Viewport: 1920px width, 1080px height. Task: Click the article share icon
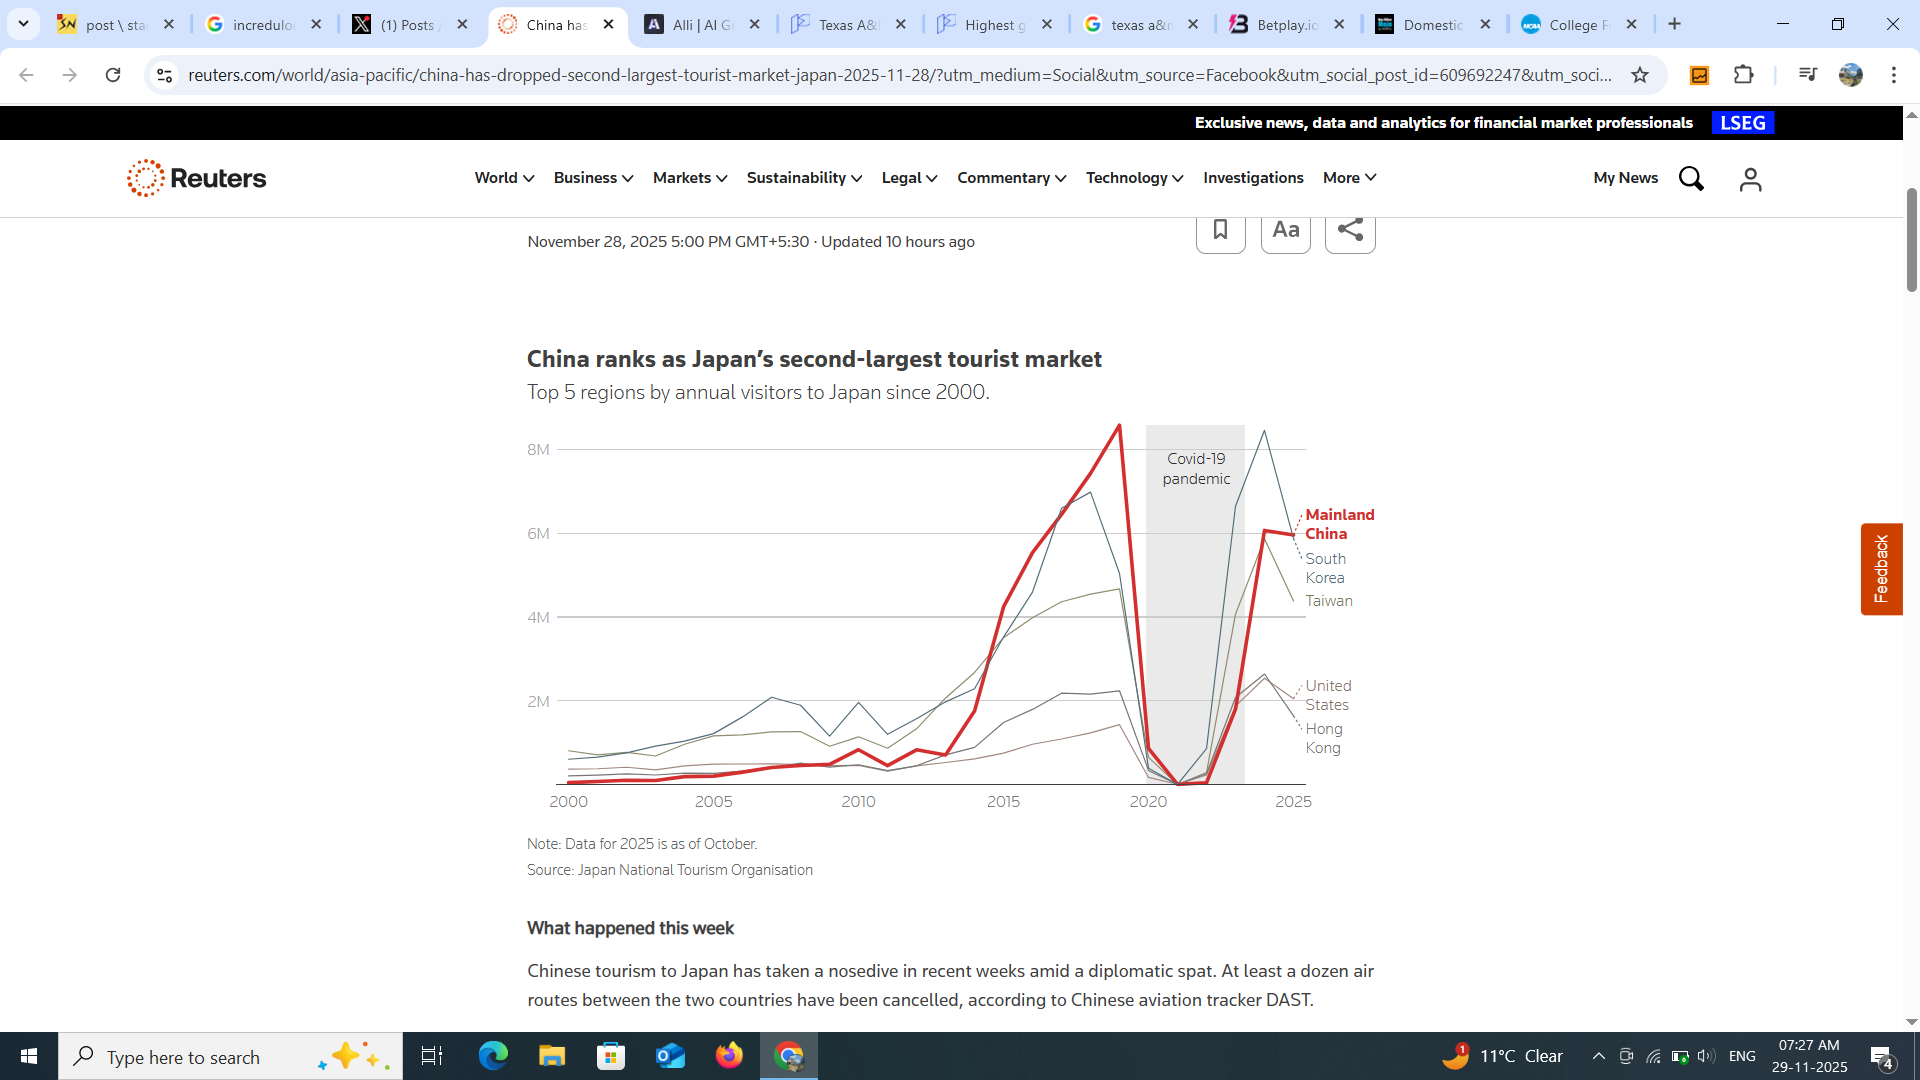tap(1350, 231)
